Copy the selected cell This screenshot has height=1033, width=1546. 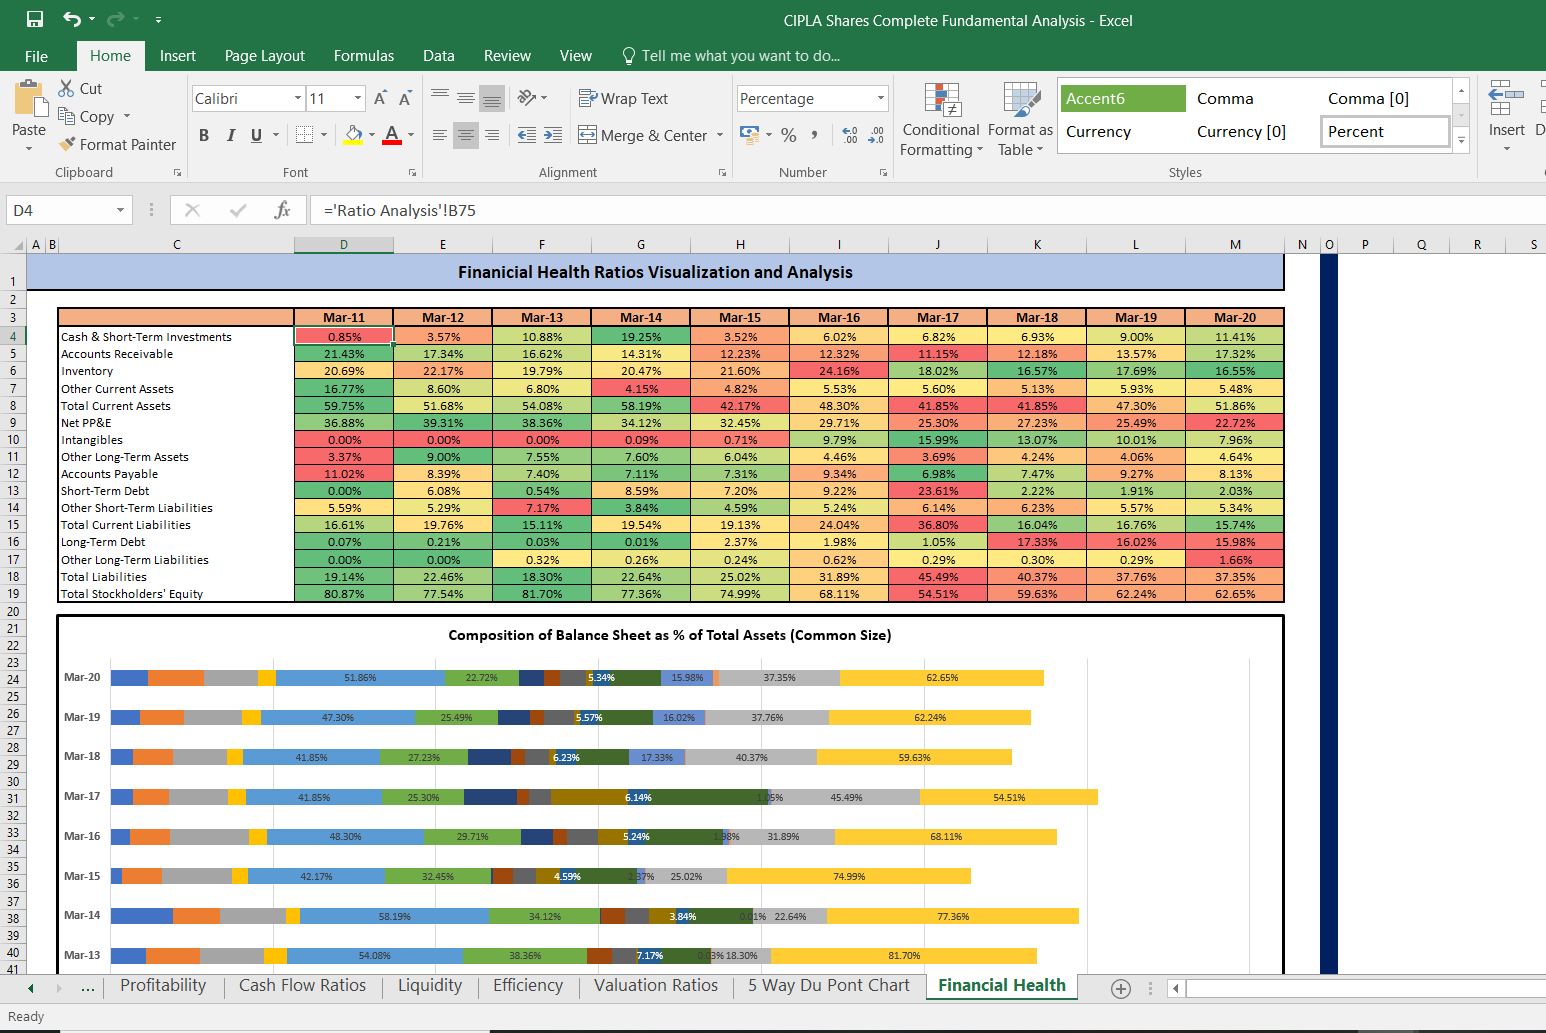[x=86, y=116]
